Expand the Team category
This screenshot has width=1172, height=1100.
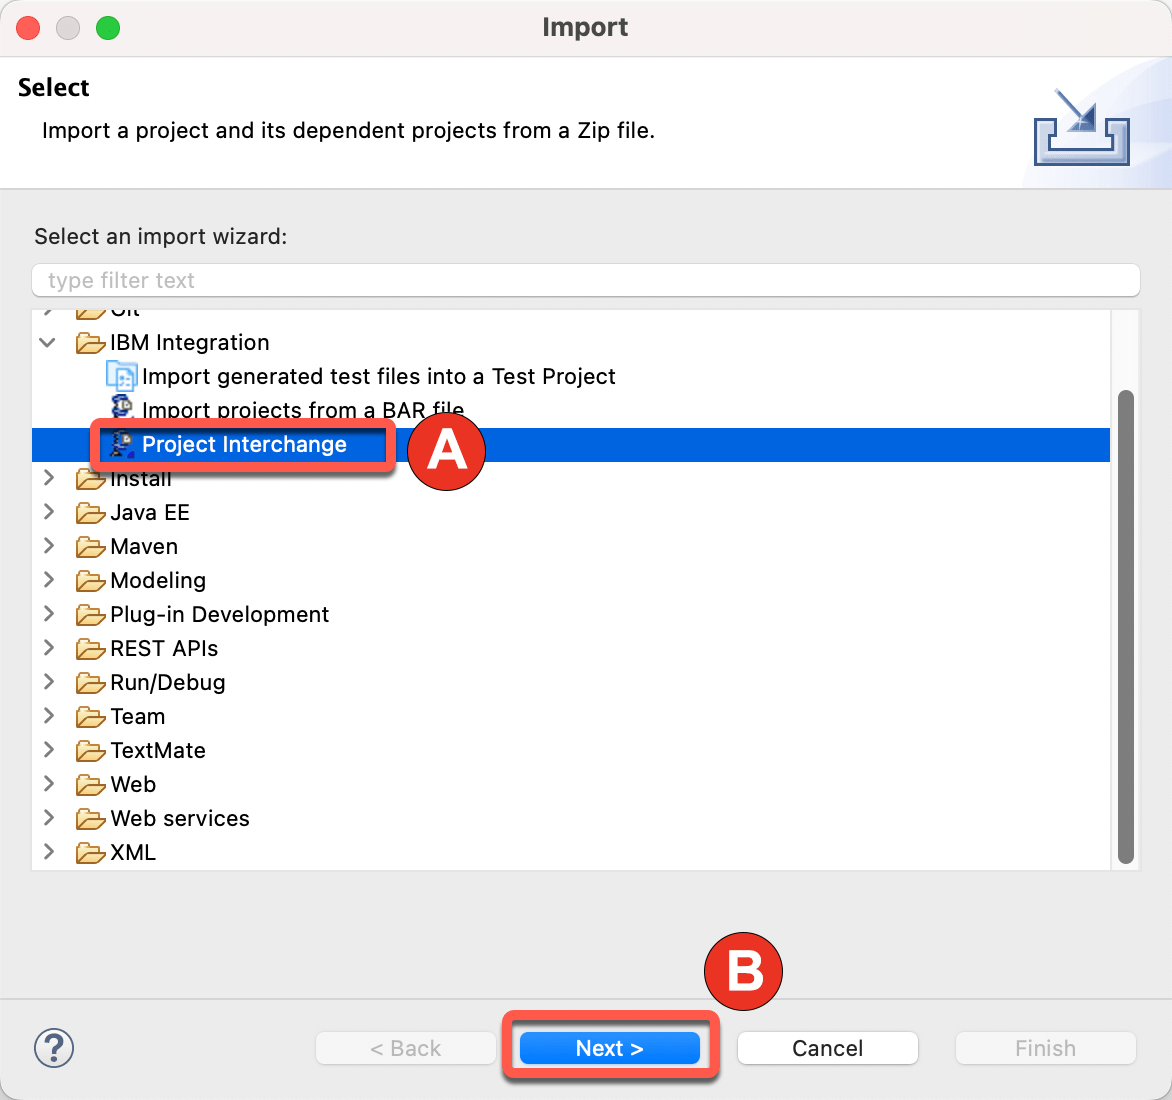(47, 716)
